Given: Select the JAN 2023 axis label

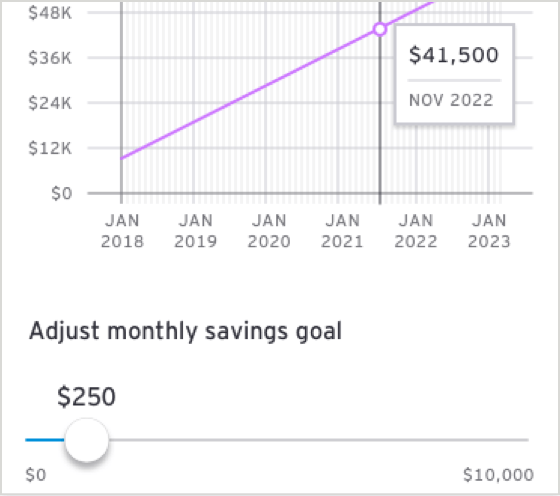Looking at the screenshot, I should pyautogui.click(x=489, y=231).
